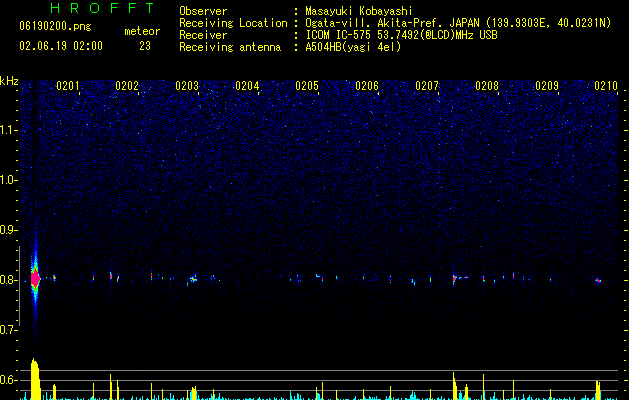
Task: Click the kHz axis unit label
Action: click(9, 81)
